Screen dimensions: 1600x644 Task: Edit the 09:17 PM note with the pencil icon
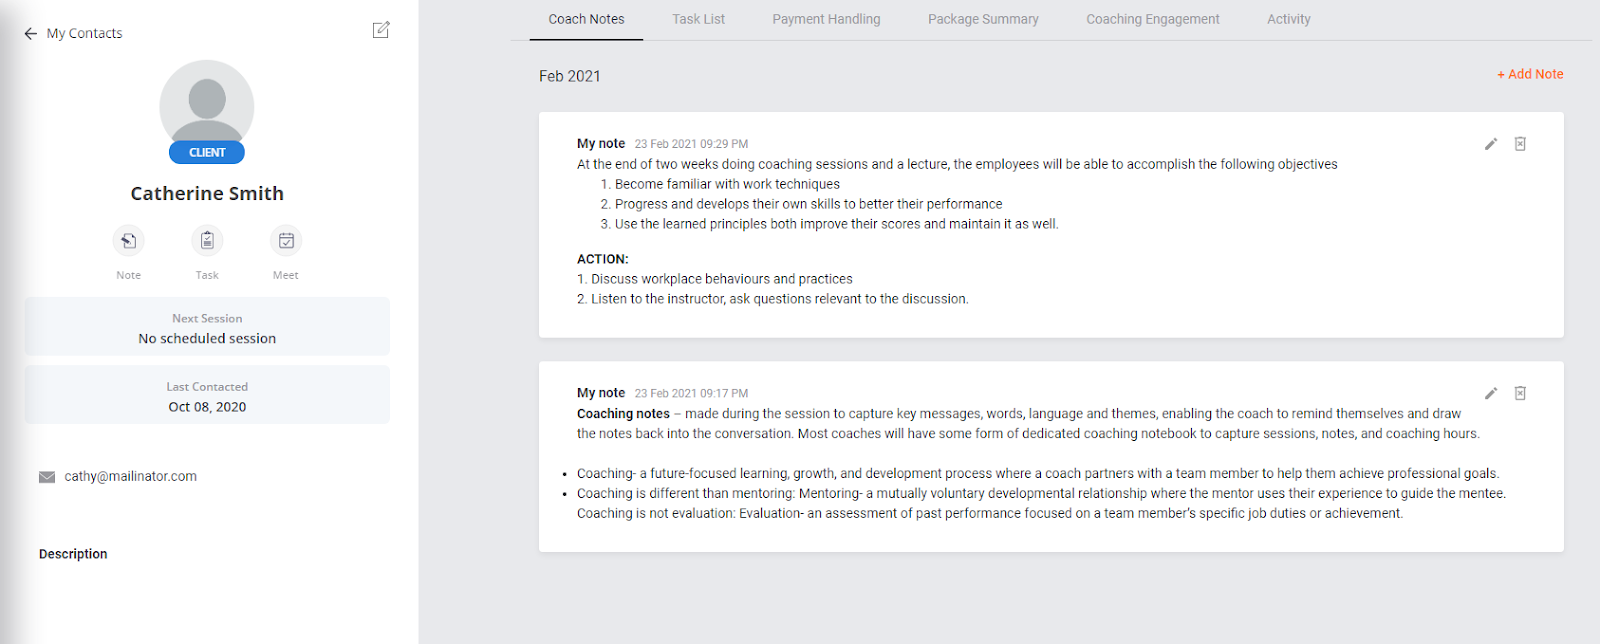pyautogui.click(x=1491, y=393)
